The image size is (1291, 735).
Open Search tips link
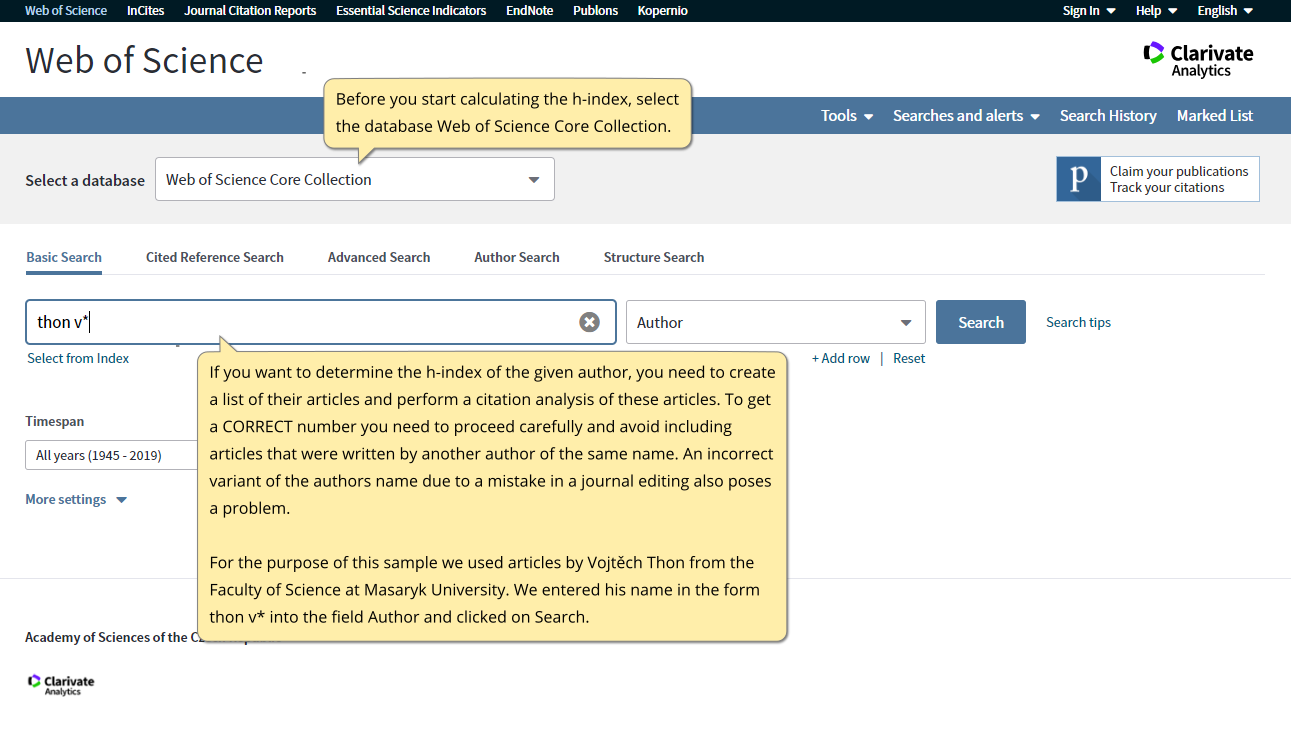pos(1078,322)
